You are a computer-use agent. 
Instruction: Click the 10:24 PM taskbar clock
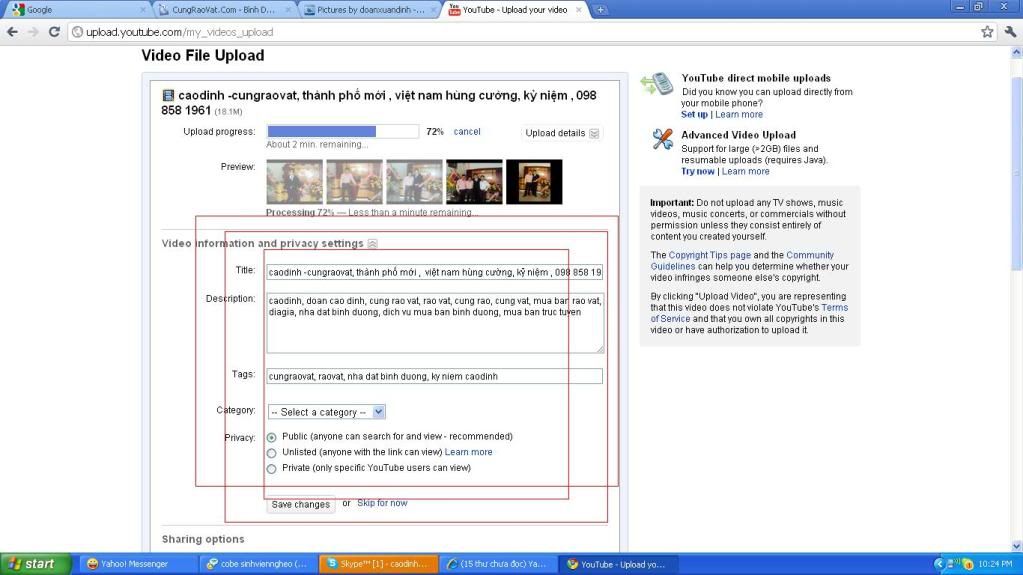coord(996,564)
